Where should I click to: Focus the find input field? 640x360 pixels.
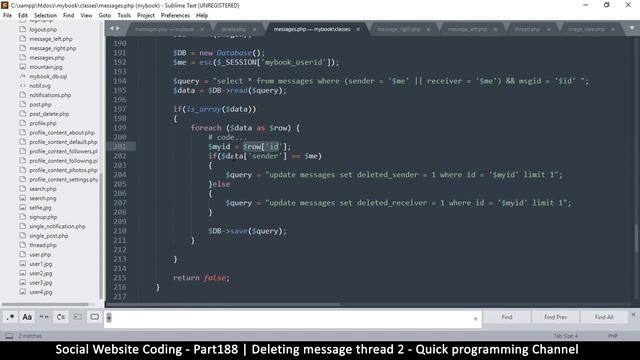(x=292, y=318)
